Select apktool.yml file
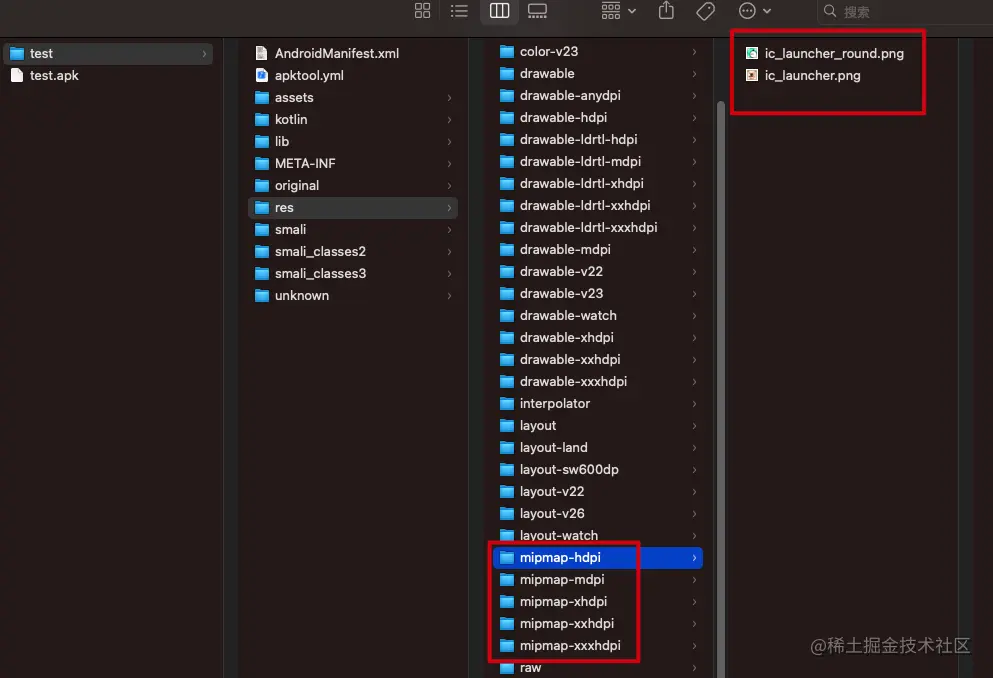The image size is (993, 678). pos(353,75)
